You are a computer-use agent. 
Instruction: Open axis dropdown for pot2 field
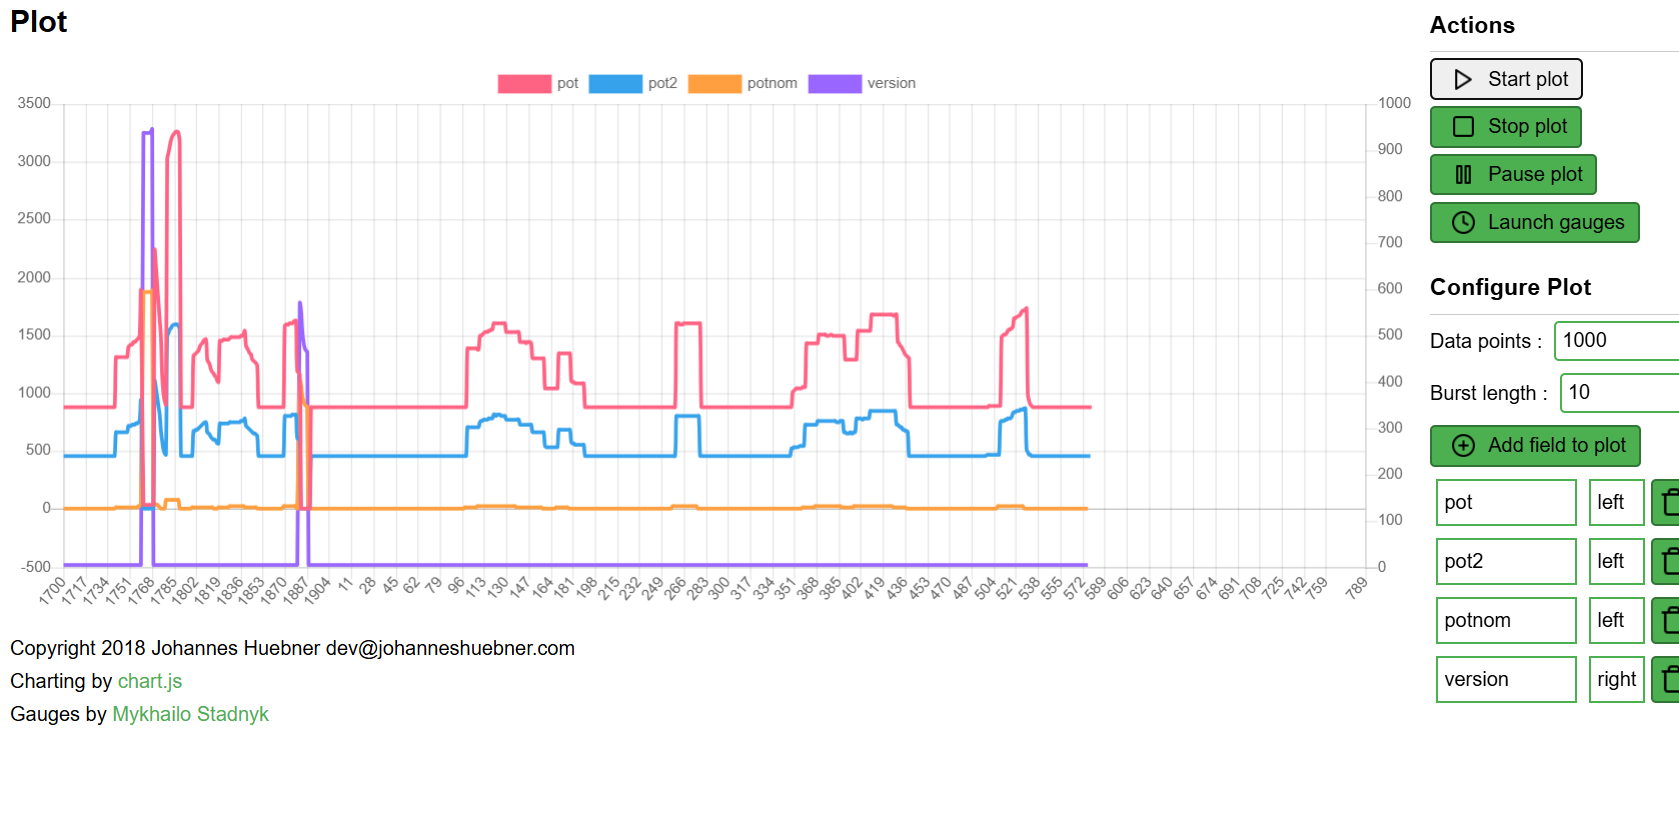tap(1616, 561)
